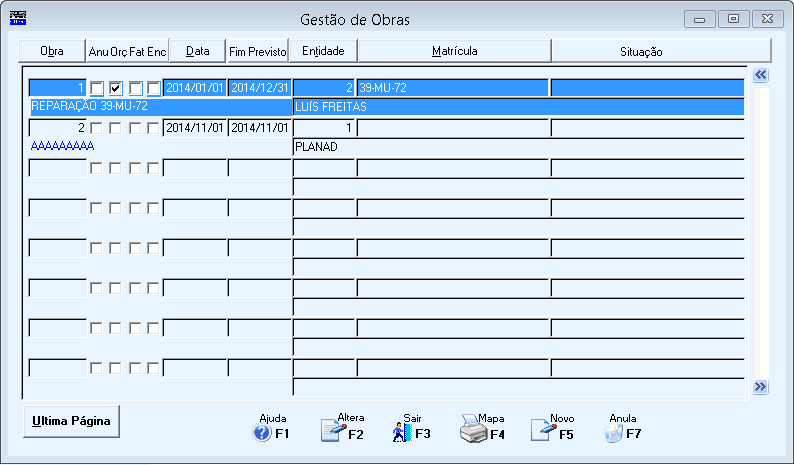Select end date 2014/12/31 cell
794x465 pixels.
[x=260, y=88]
